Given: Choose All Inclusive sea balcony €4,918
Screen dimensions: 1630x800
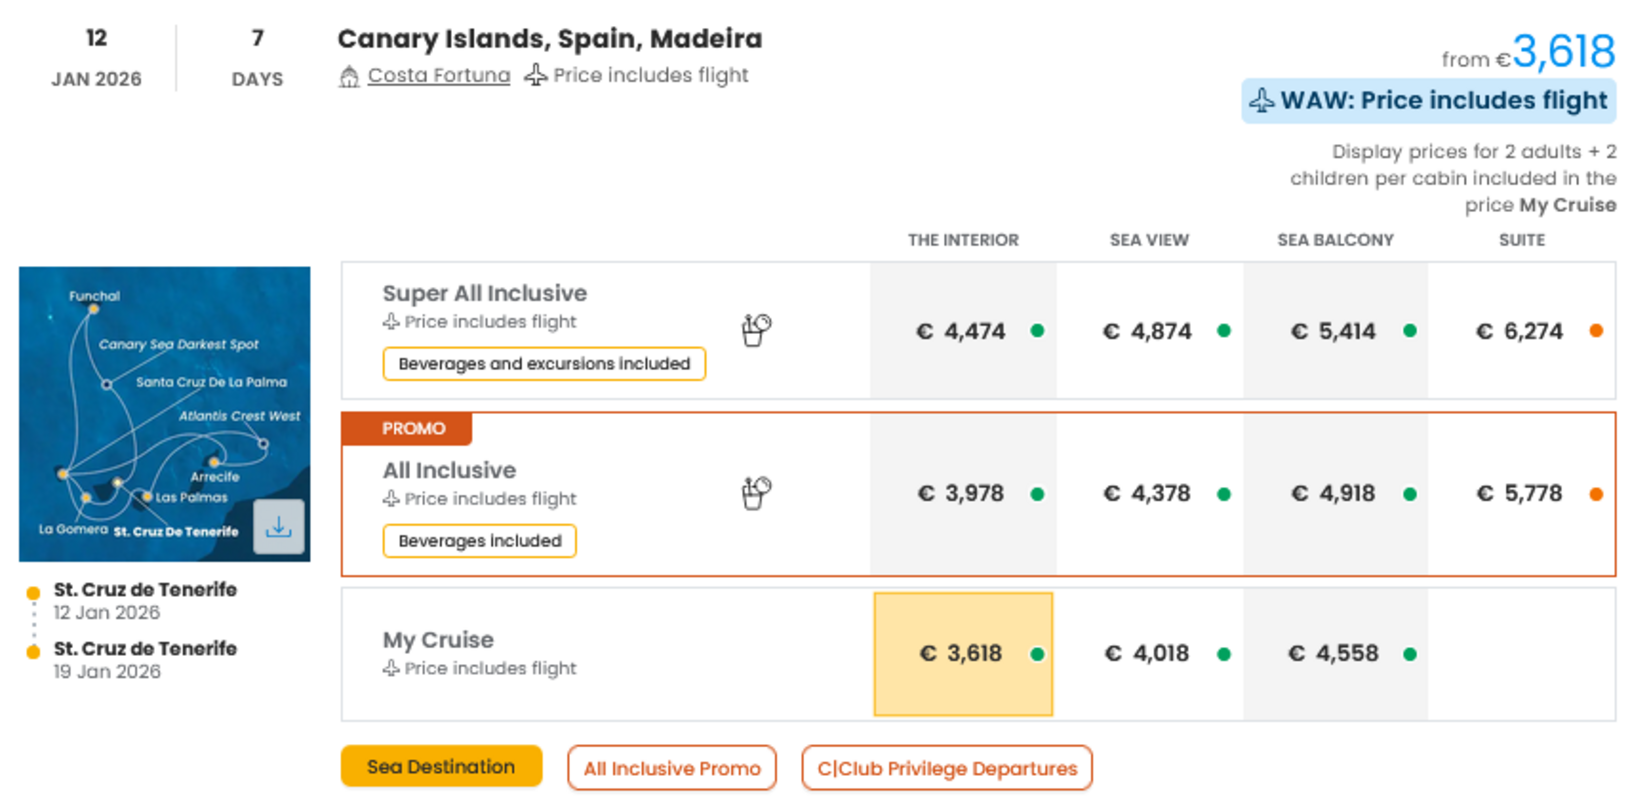Looking at the screenshot, I should pos(1334,494).
